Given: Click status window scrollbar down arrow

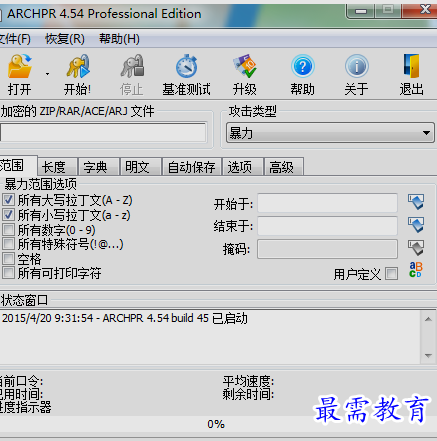Looking at the screenshot, I should 428,356.
